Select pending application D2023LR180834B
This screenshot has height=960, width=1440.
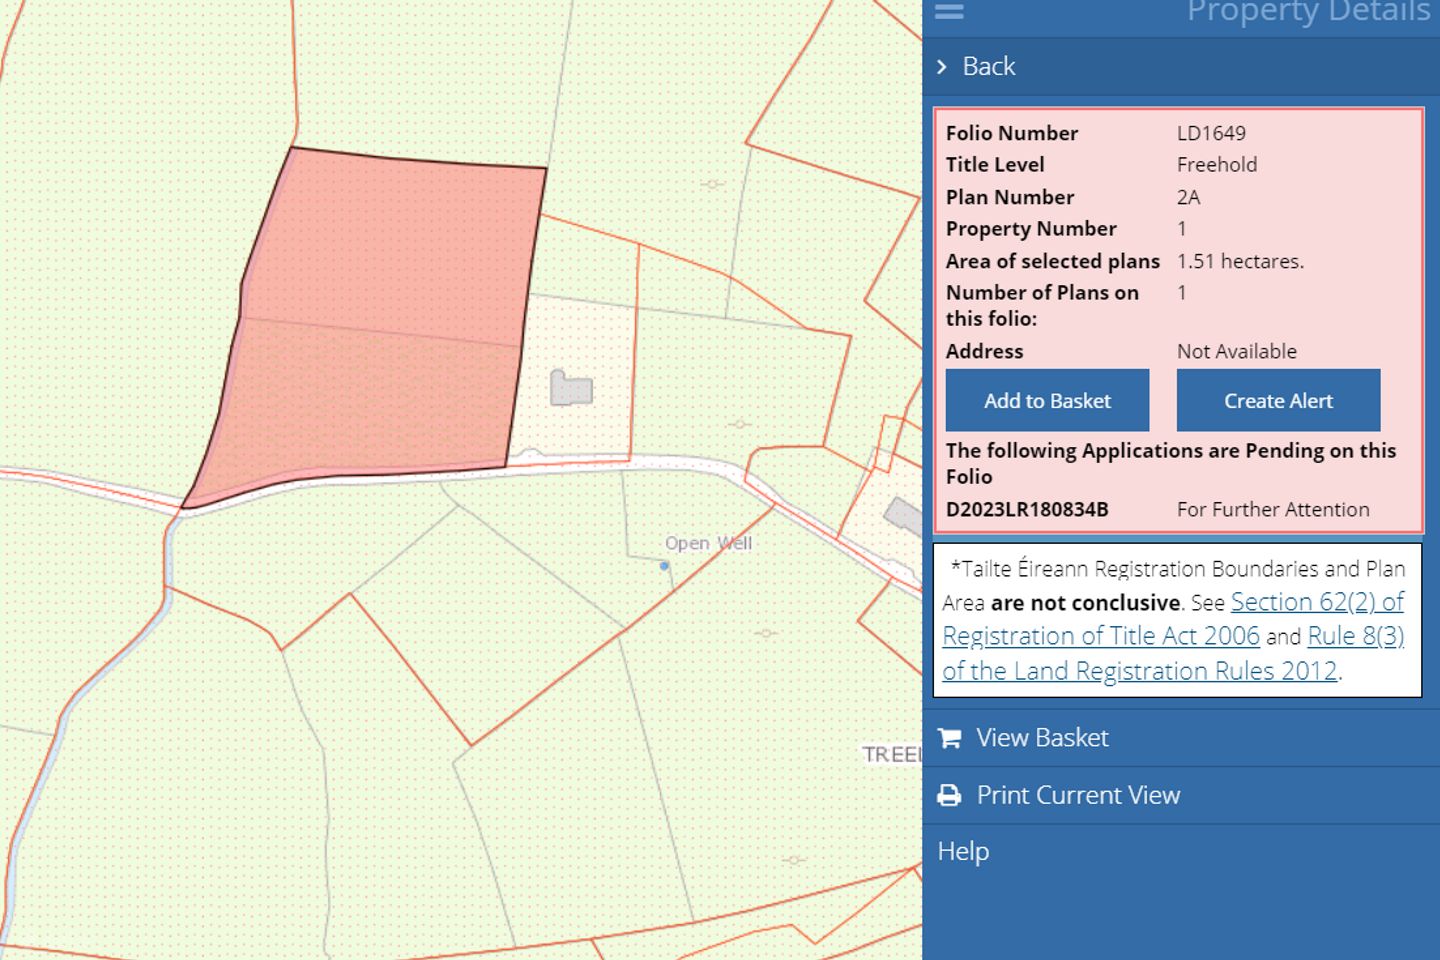coord(1027,509)
